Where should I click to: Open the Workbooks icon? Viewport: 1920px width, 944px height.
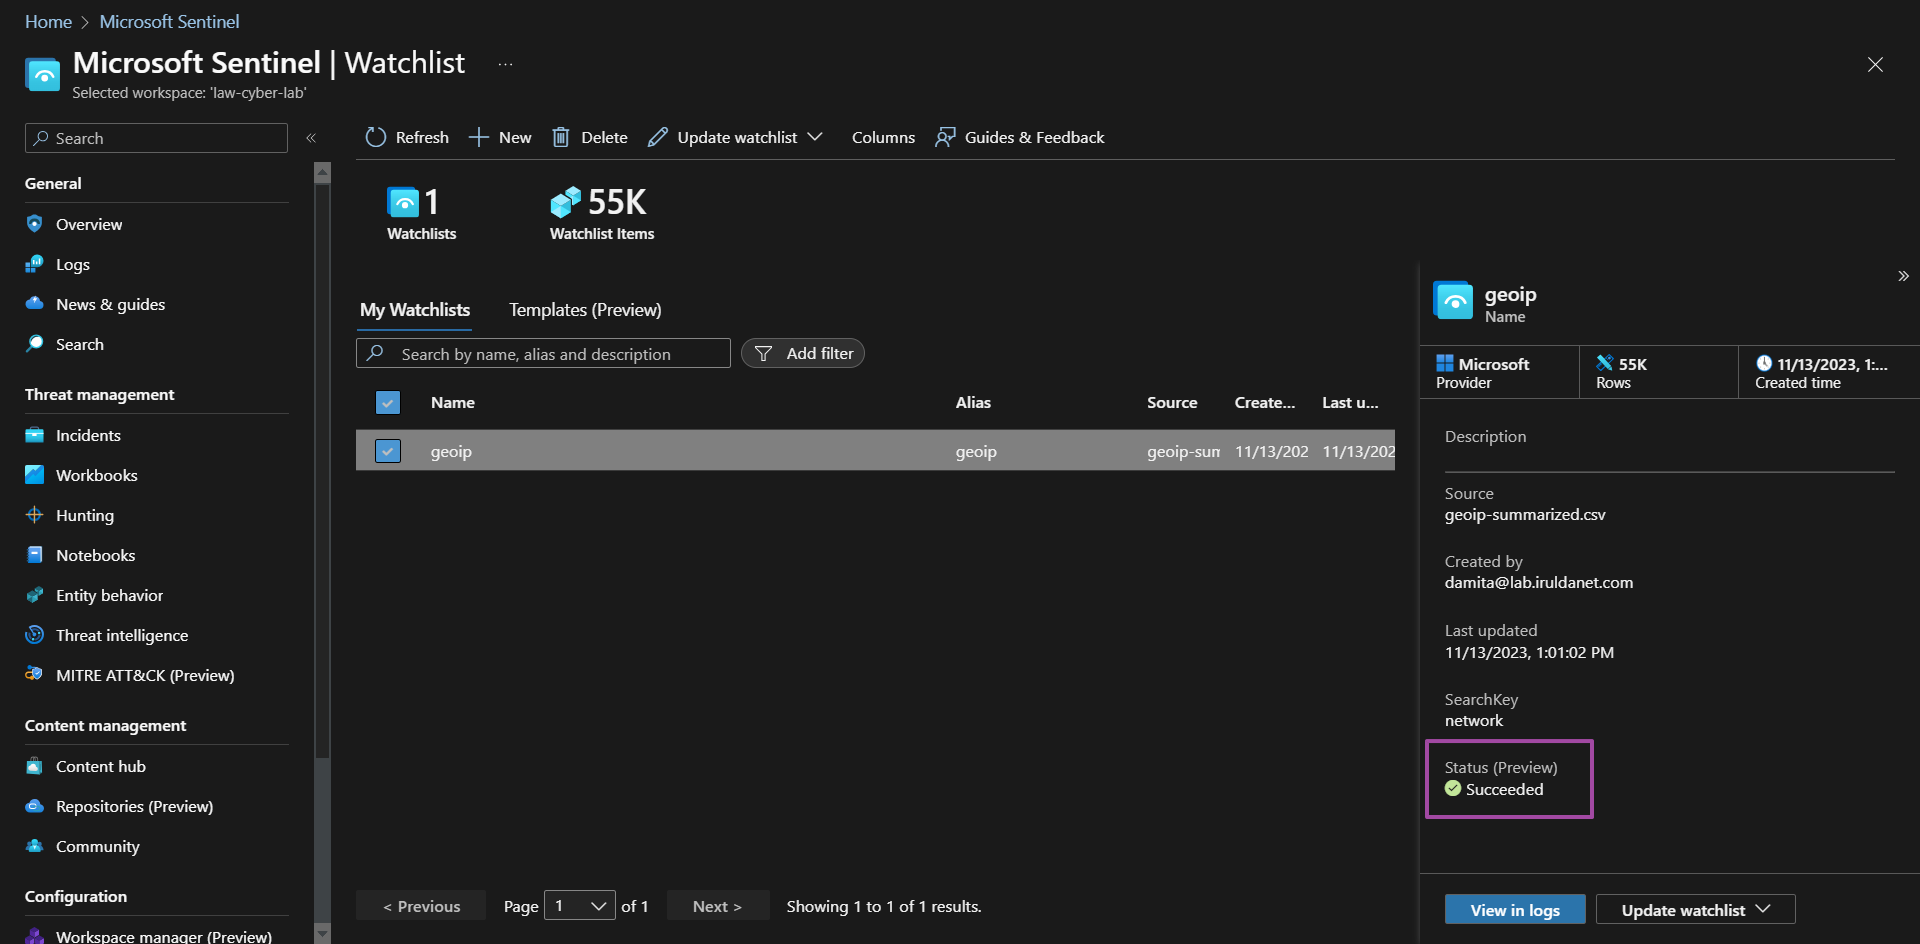click(35, 475)
